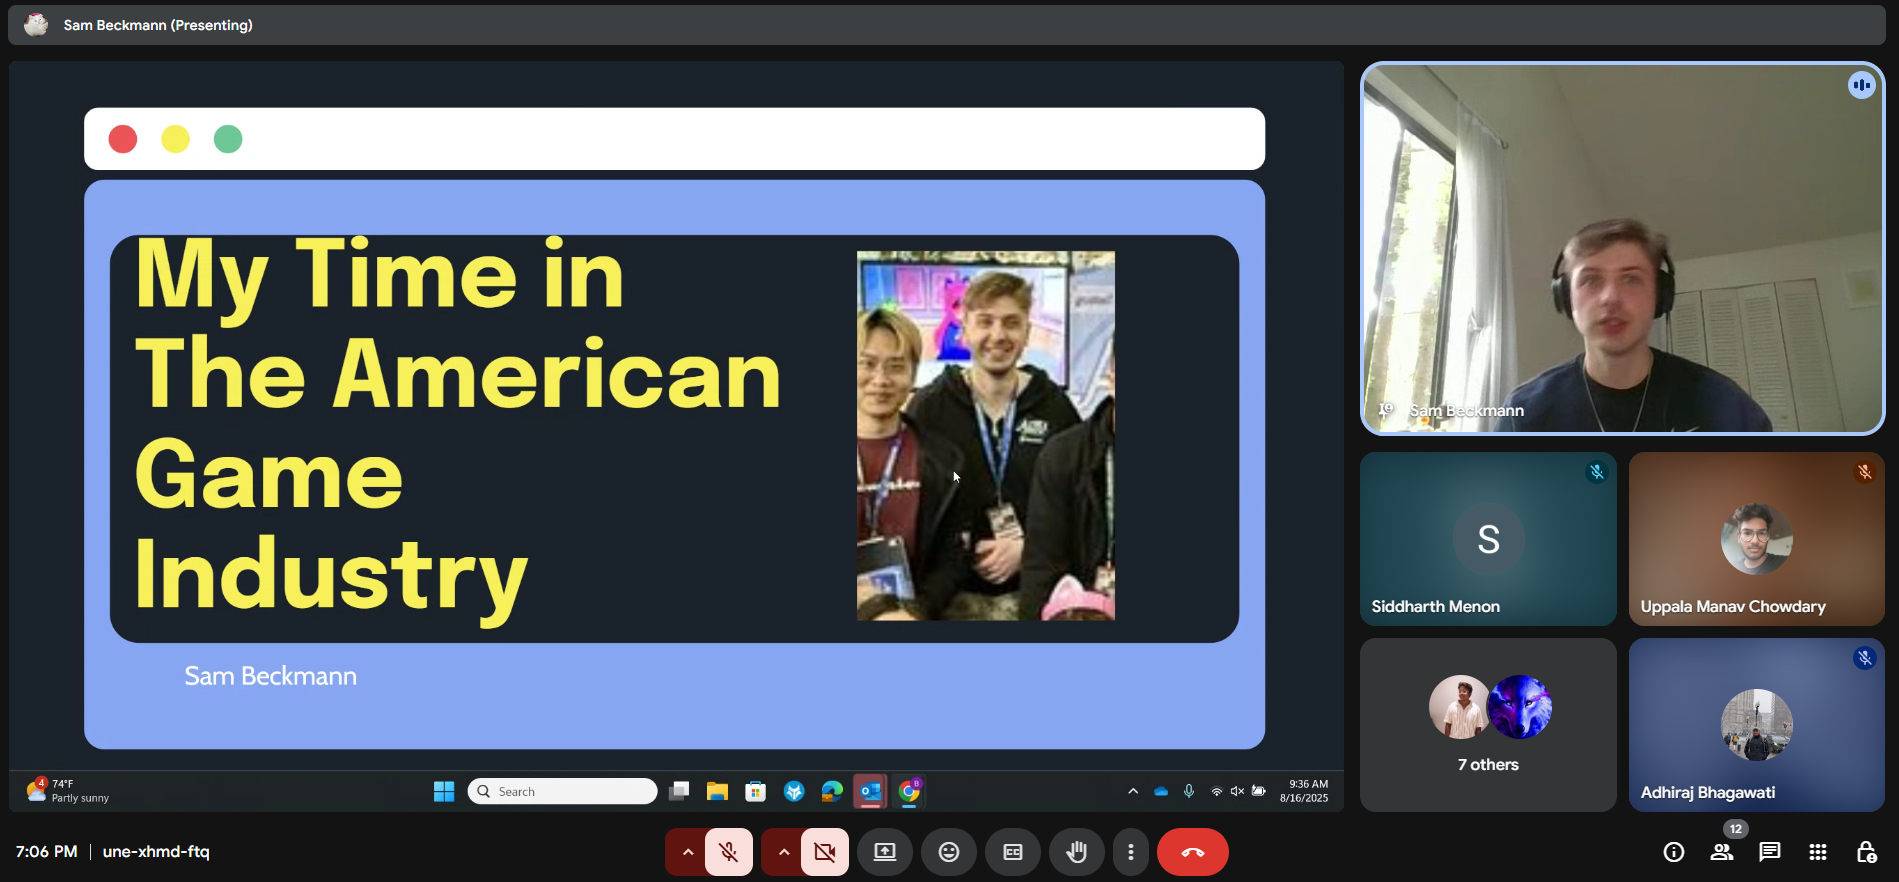Open the chat with everyone panel
1899x882 pixels.
pyautogui.click(x=1770, y=852)
